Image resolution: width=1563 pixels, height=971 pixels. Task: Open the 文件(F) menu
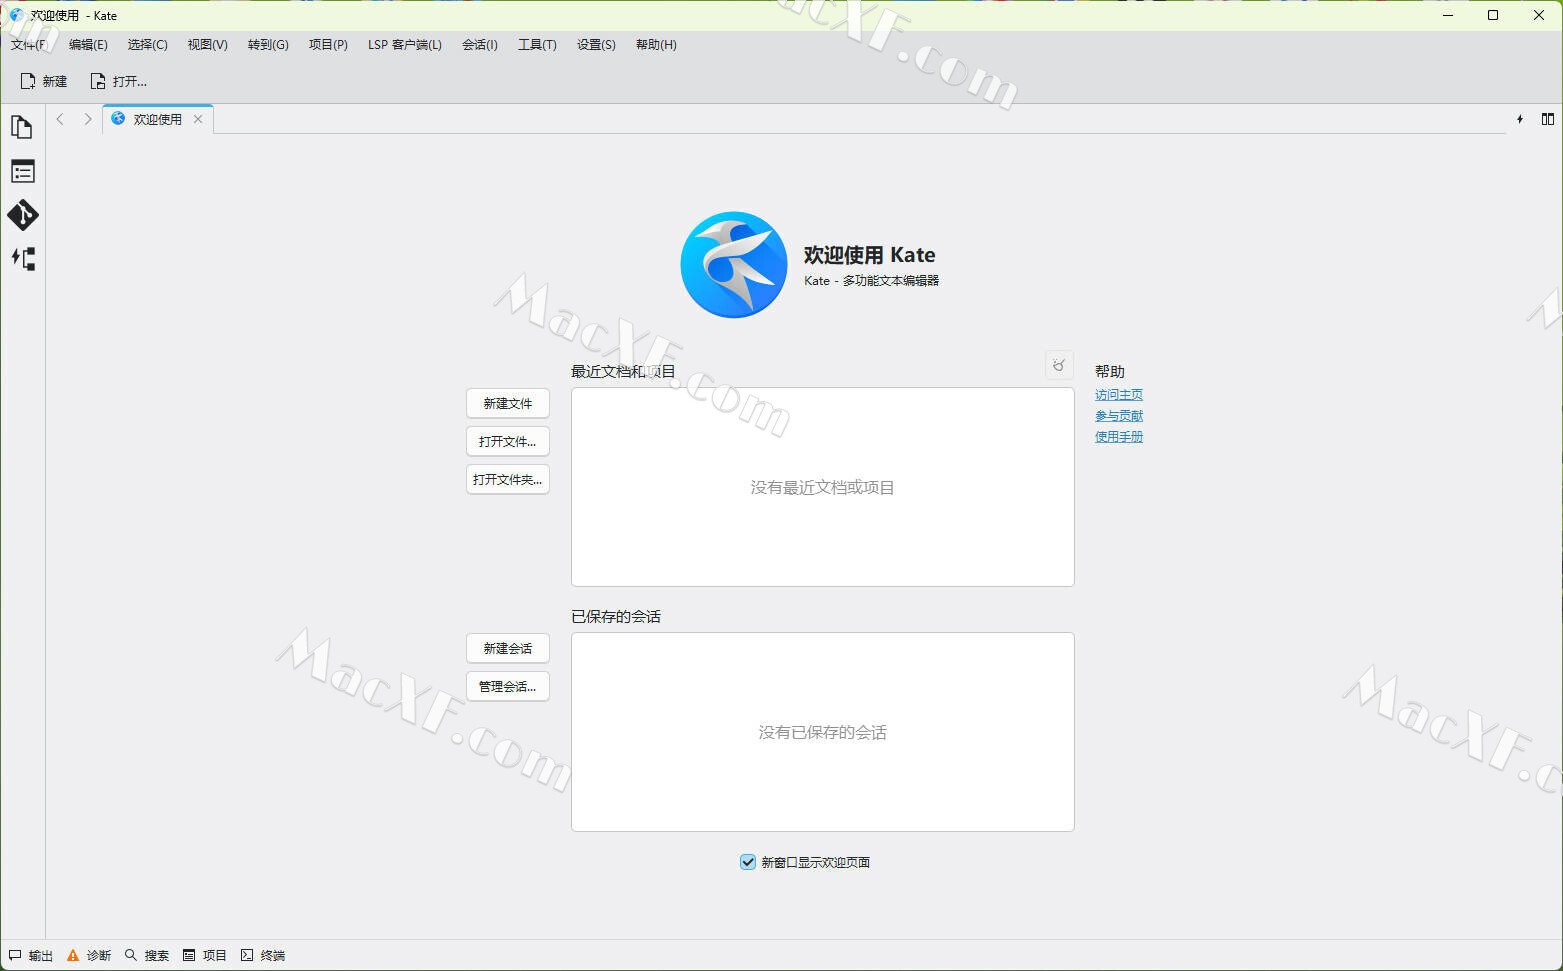(x=29, y=45)
